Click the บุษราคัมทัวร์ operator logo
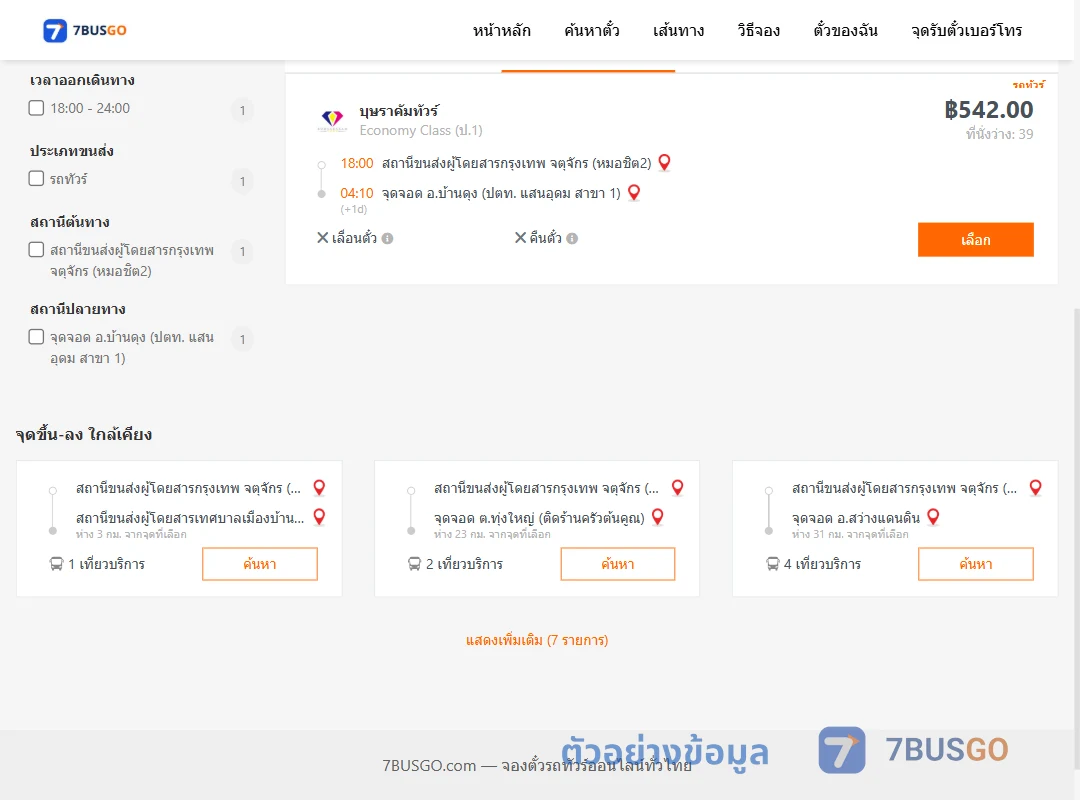The height and width of the screenshot is (800, 1080). coord(332,121)
